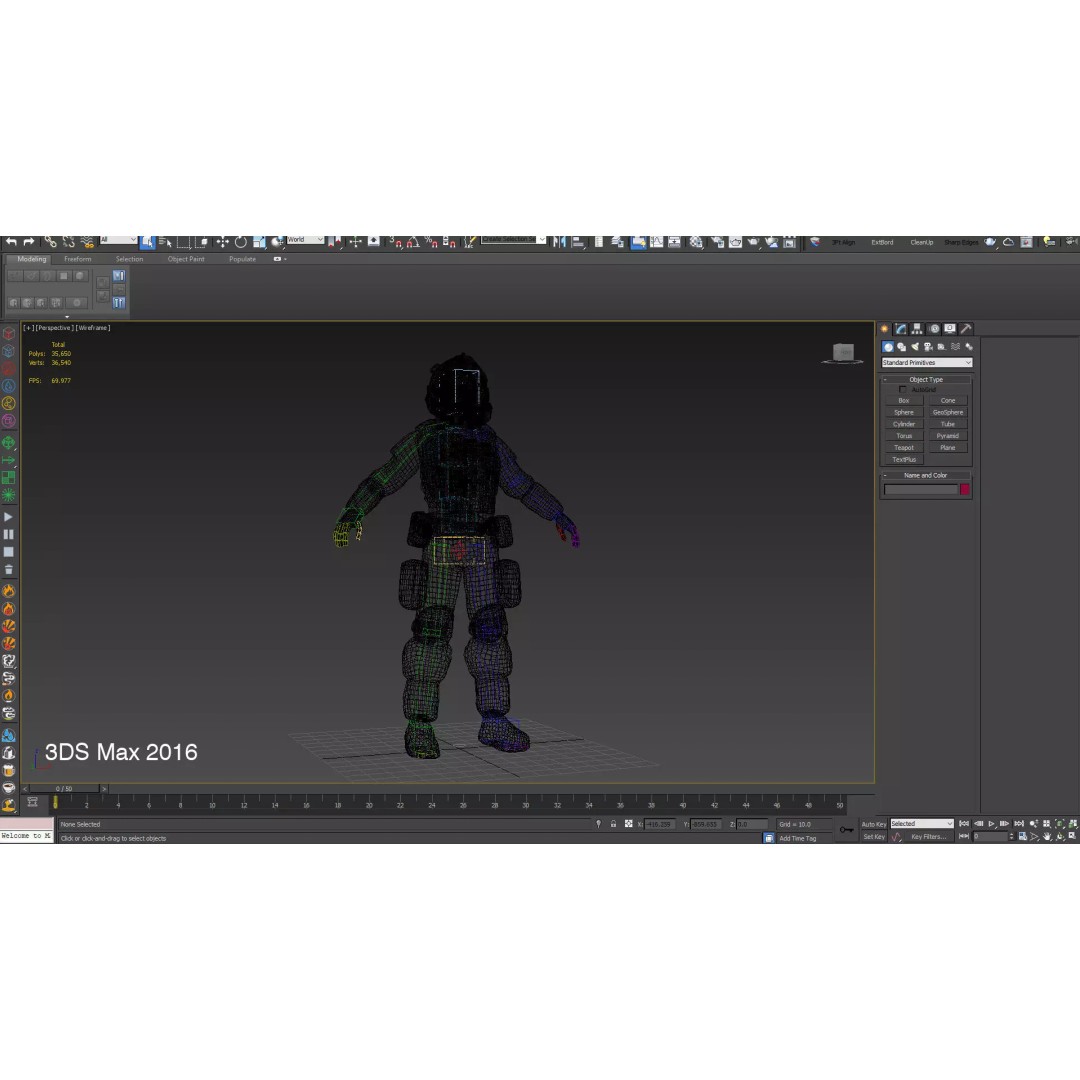Open the Wireframe shading label menu
This screenshot has height=1080, width=1080.
coord(93,328)
